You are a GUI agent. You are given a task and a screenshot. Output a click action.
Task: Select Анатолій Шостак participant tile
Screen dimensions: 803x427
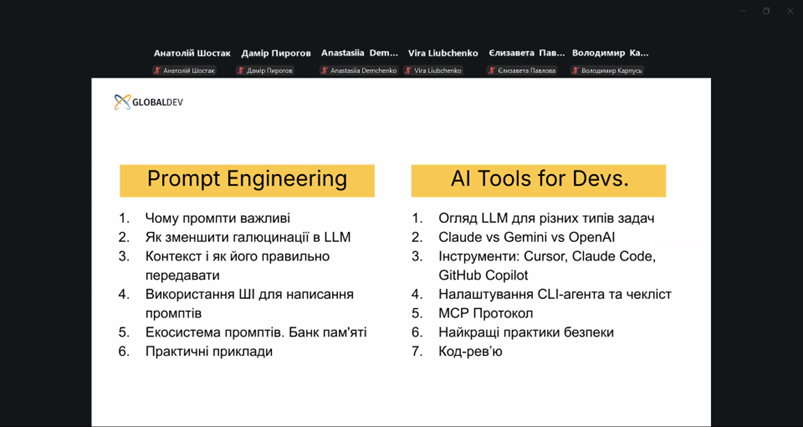(x=192, y=53)
